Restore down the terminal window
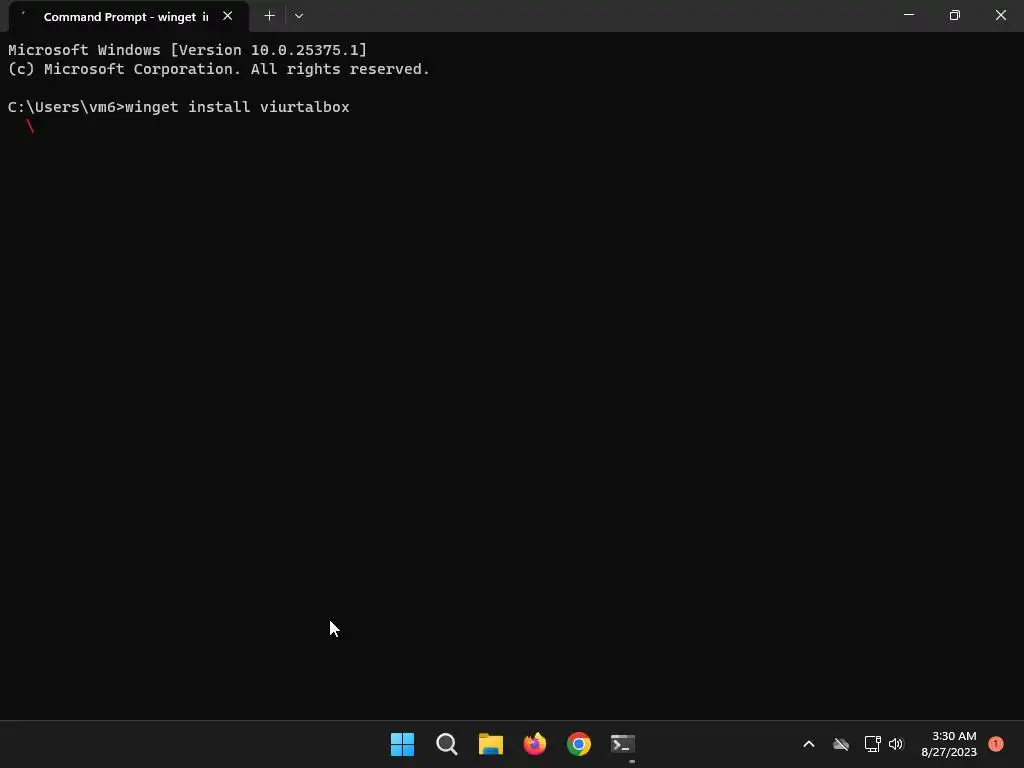1024x768 pixels. pos(954,15)
